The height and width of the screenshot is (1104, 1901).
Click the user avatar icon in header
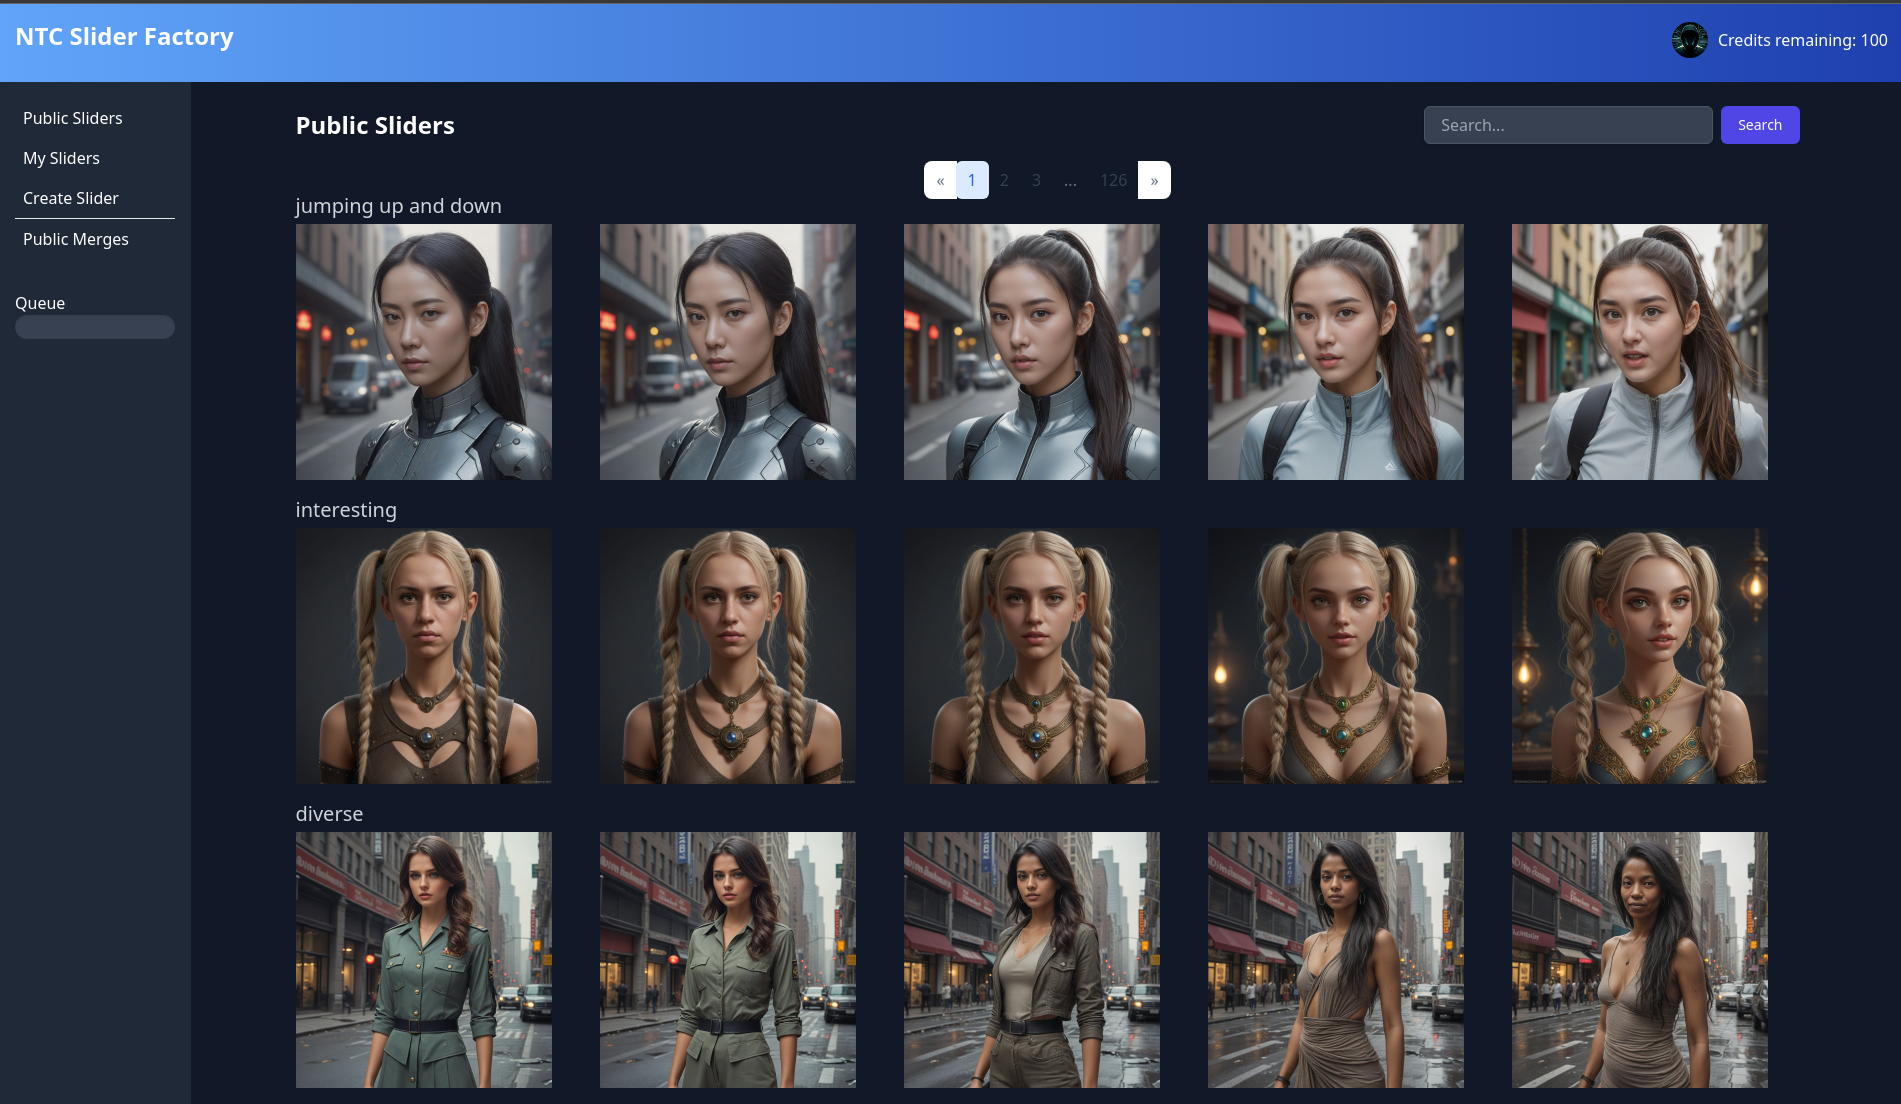click(1689, 40)
